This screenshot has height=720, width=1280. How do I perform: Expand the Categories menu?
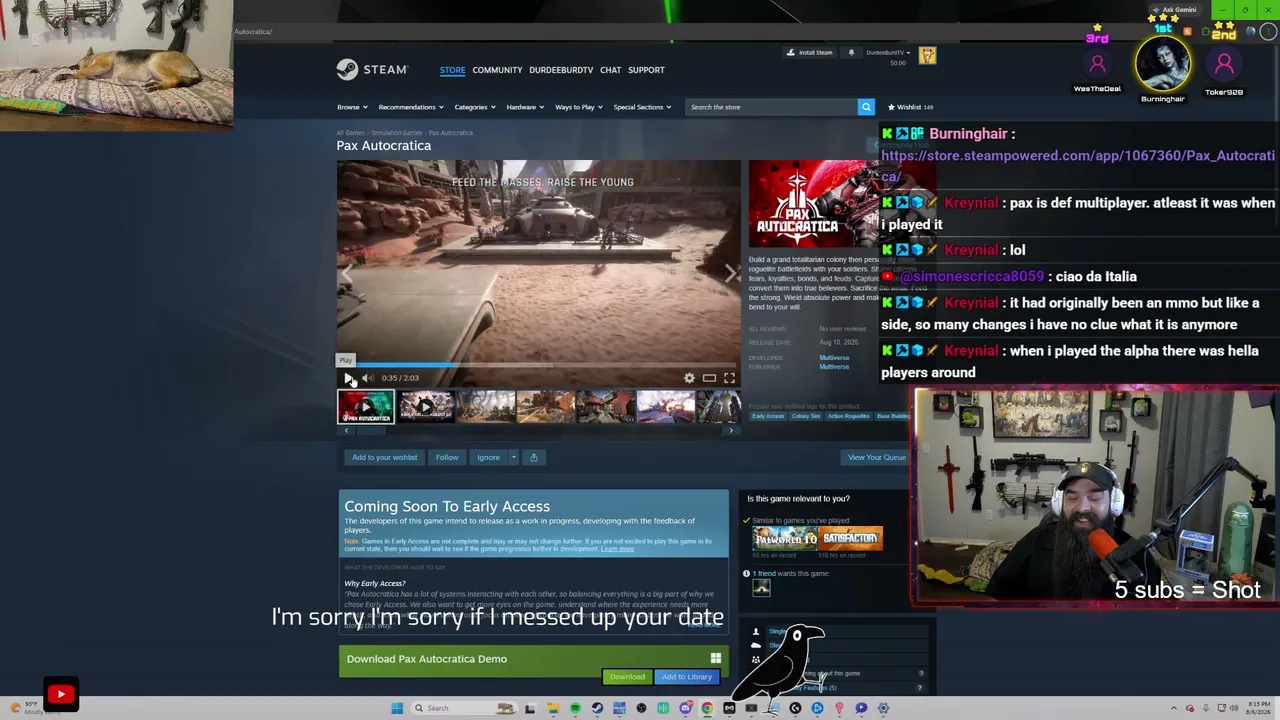point(474,107)
